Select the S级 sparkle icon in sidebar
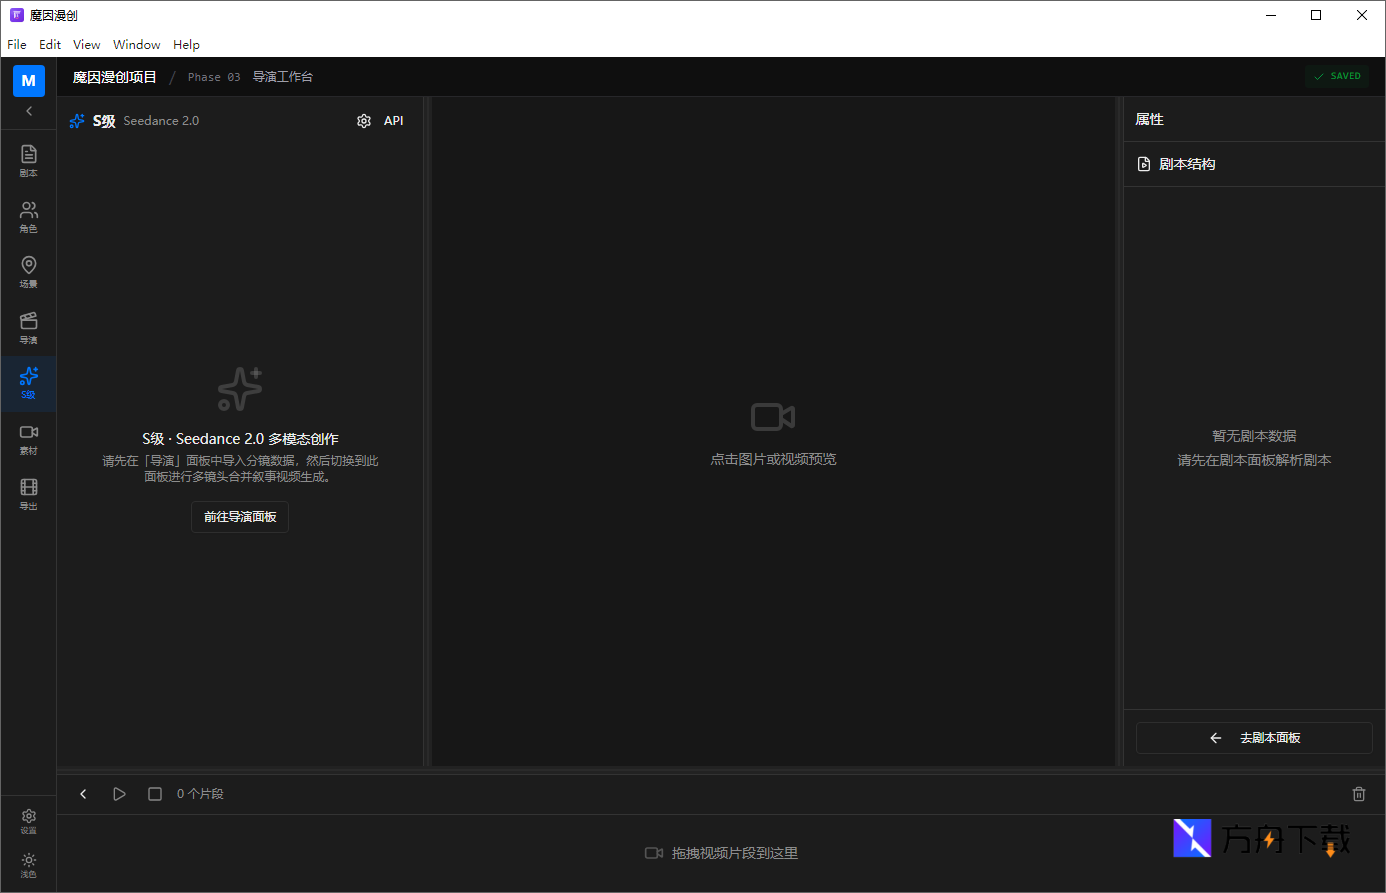The image size is (1386, 893). [x=28, y=382]
